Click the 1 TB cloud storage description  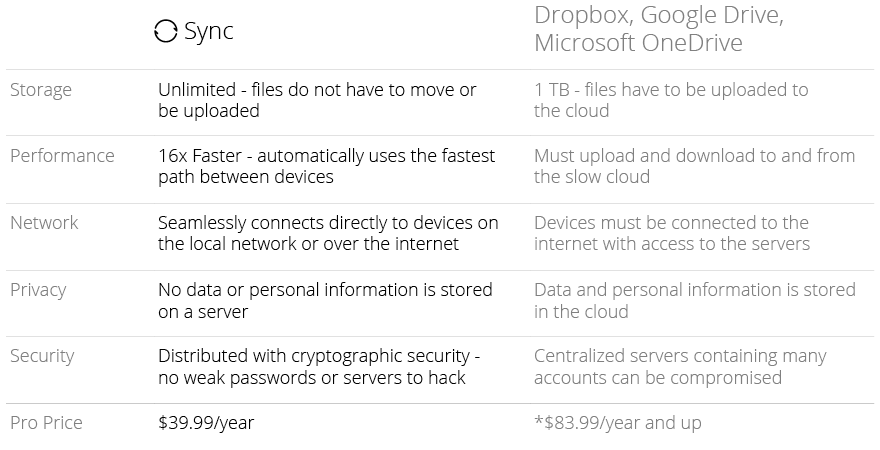point(671,100)
